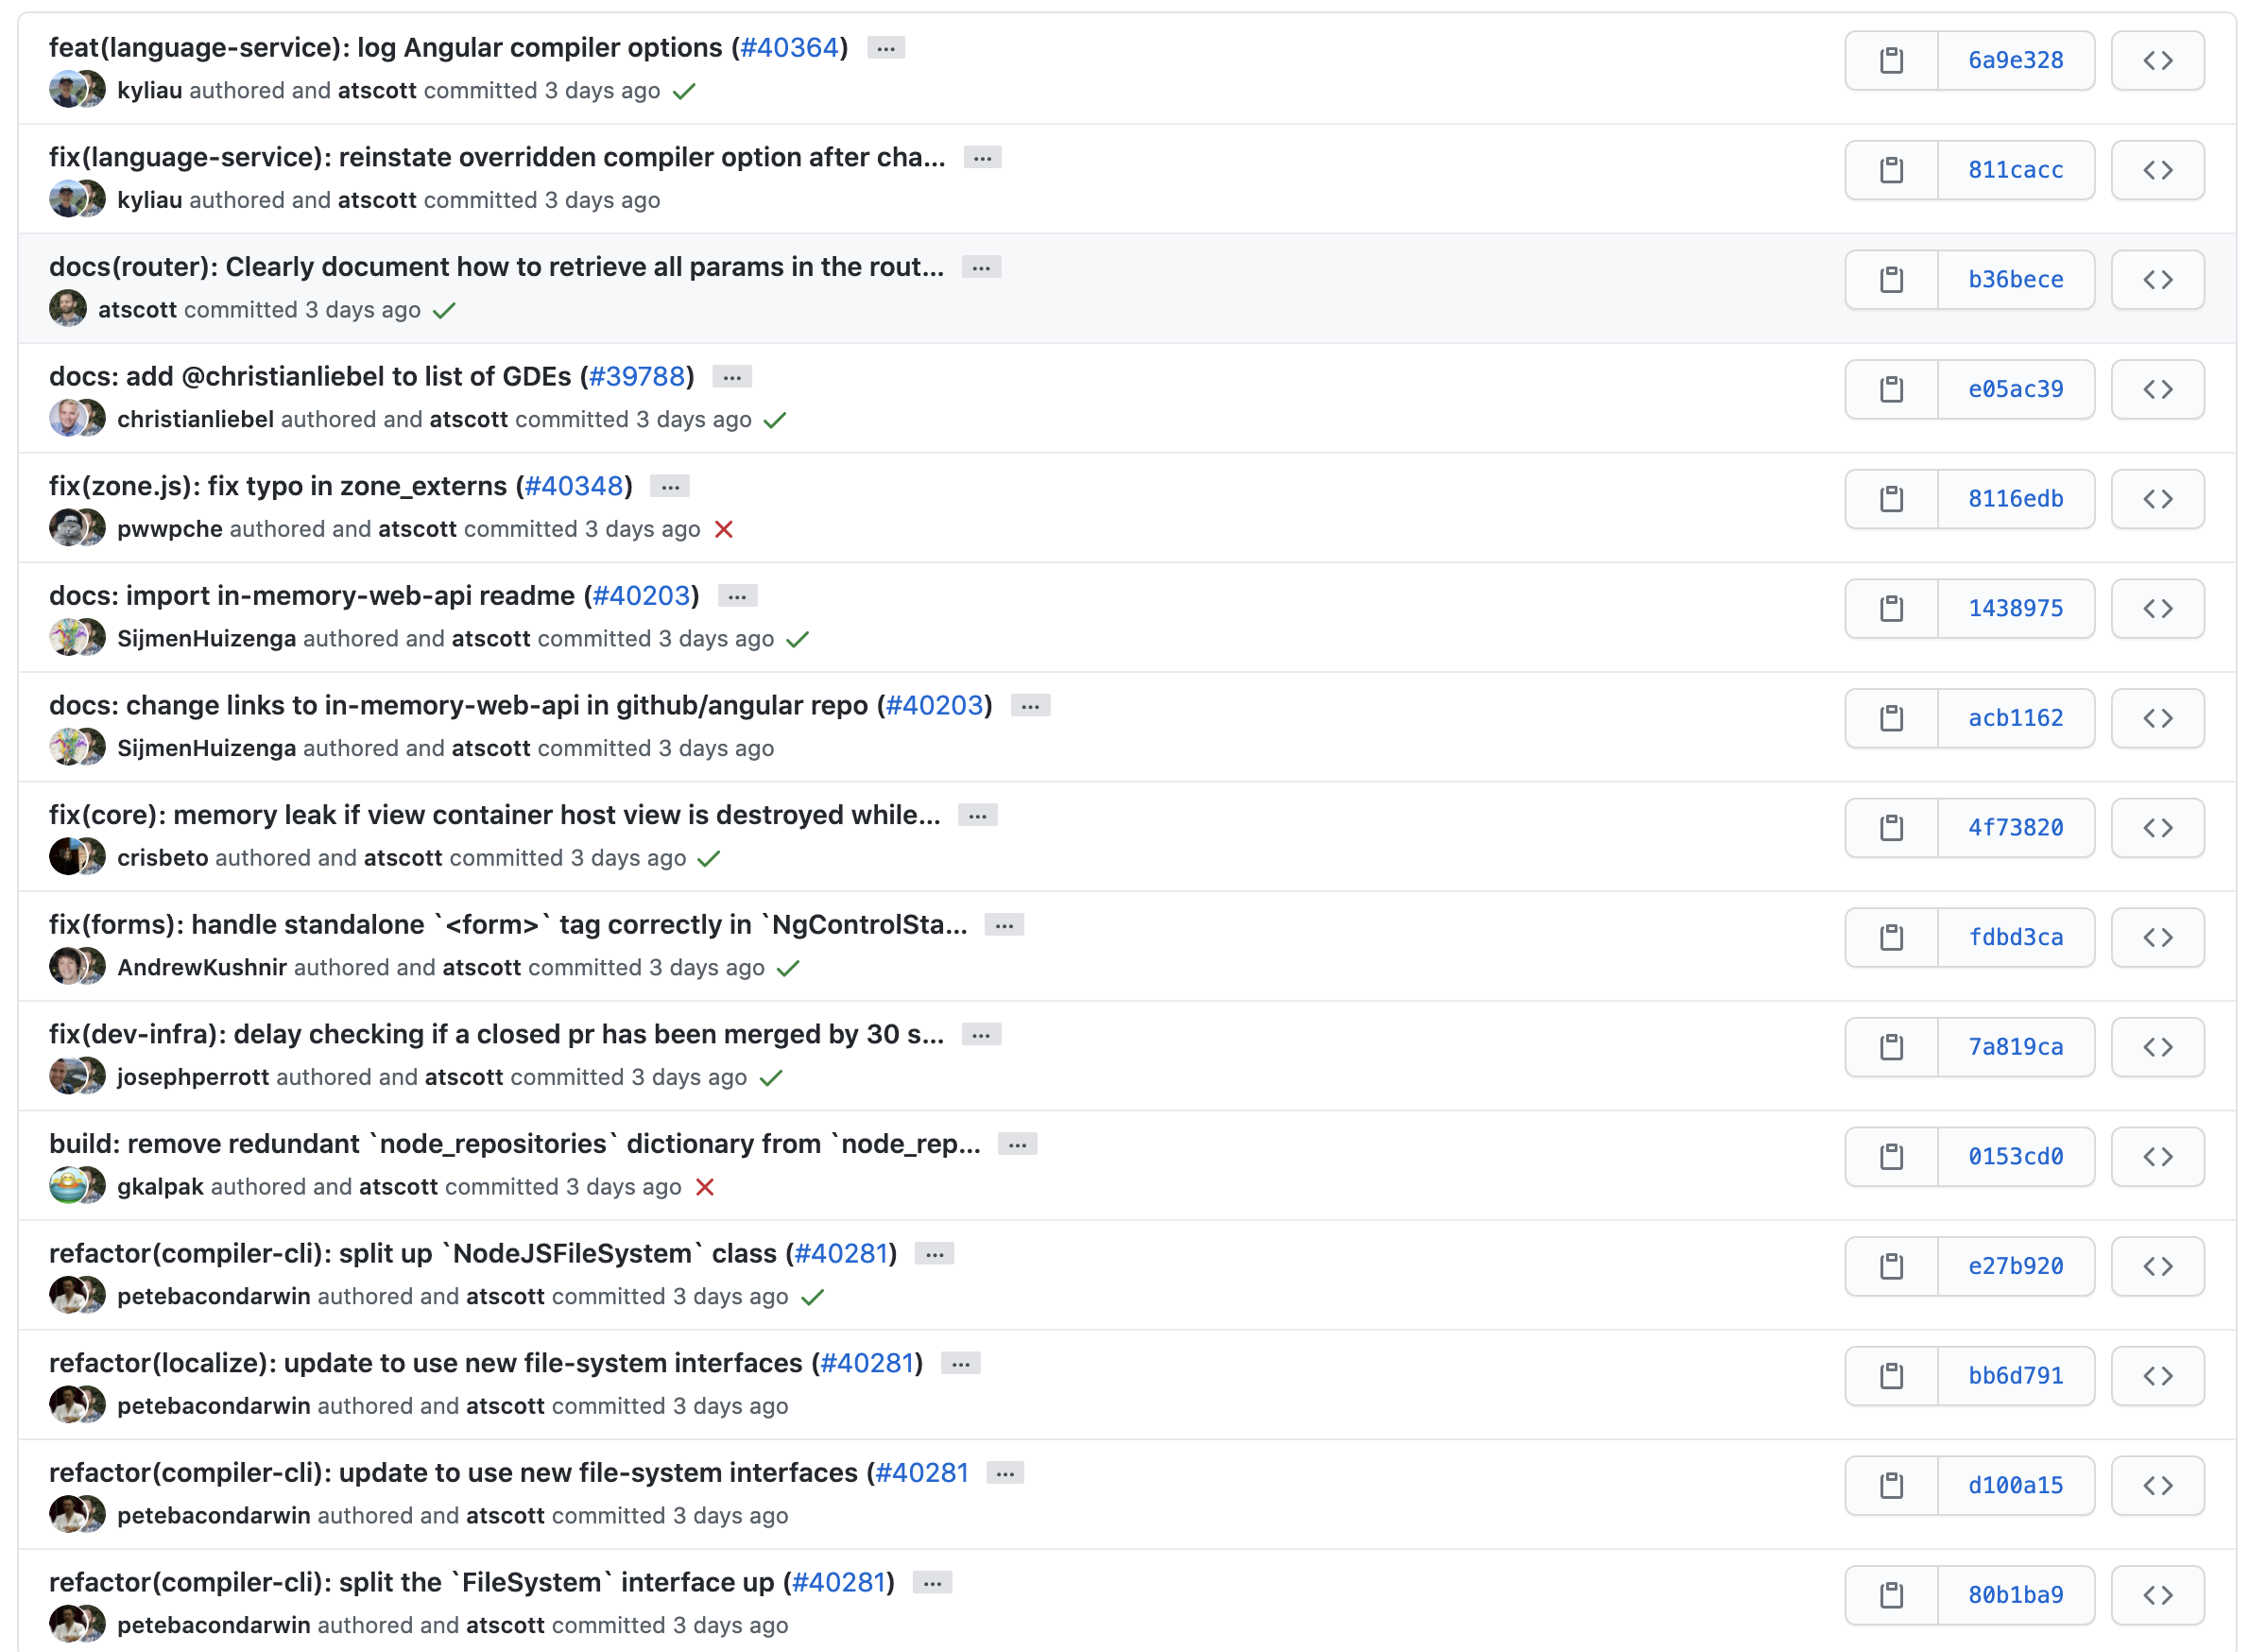The width and height of the screenshot is (2249, 1652).
Task: Click kyliau avatar on first commit
Action: (66, 90)
